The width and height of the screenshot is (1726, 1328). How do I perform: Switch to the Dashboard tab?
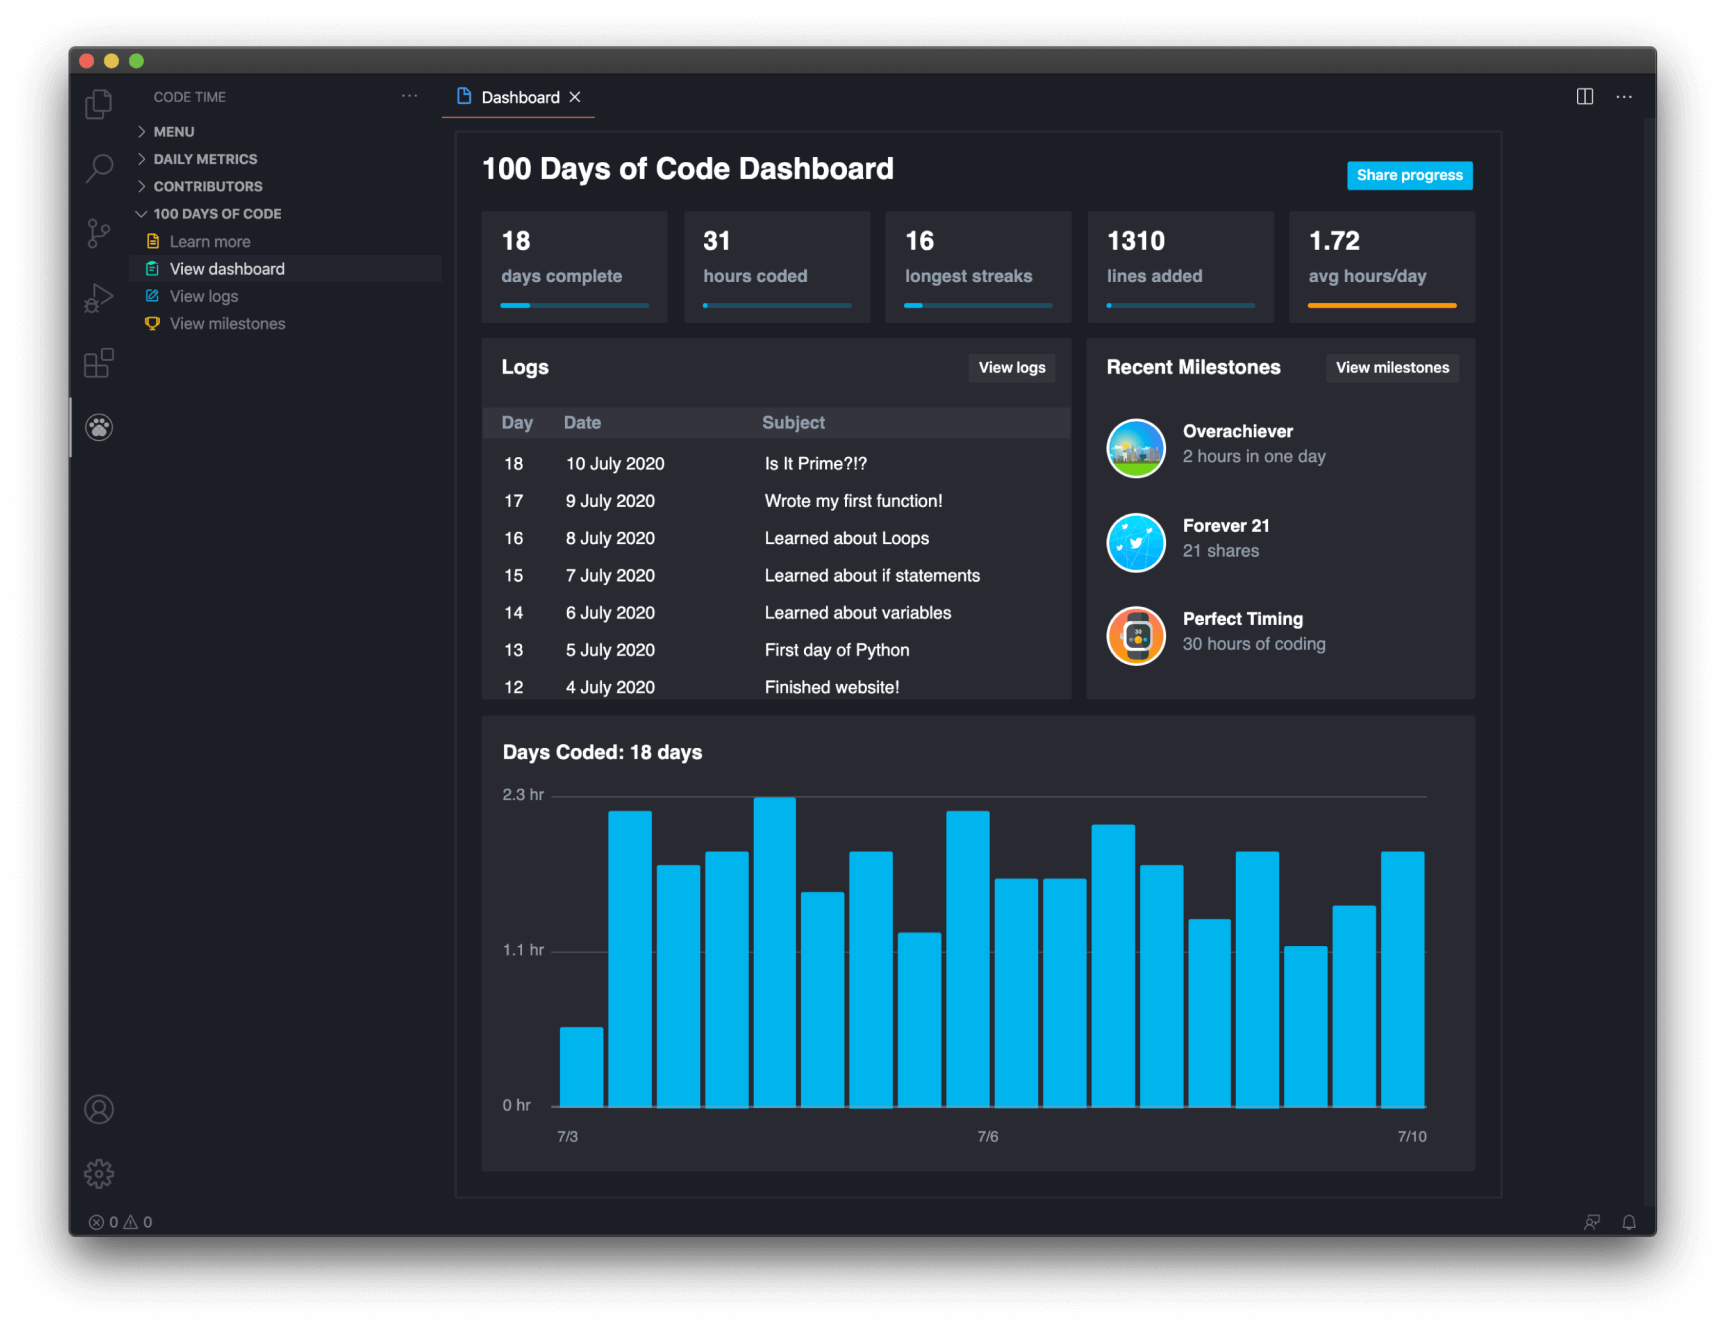coord(518,97)
